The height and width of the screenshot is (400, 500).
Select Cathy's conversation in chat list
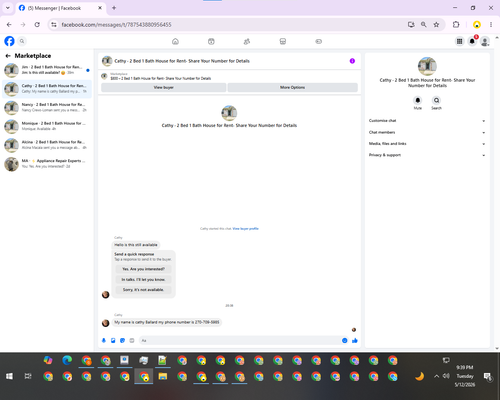click(x=47, y=89)
